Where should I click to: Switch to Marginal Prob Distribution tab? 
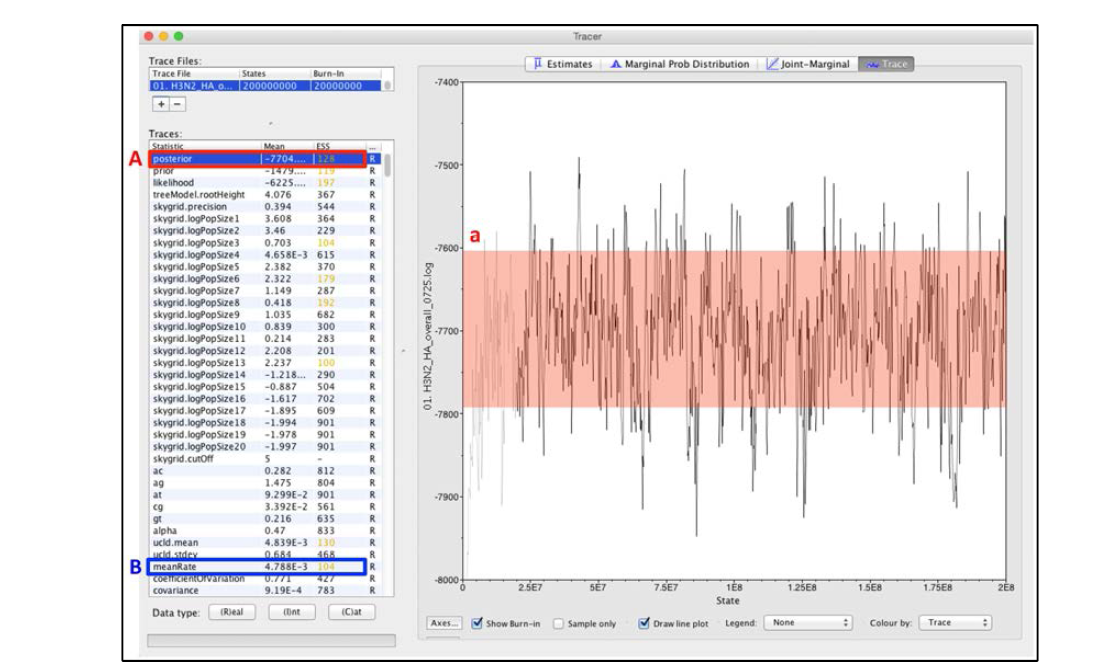678,64
